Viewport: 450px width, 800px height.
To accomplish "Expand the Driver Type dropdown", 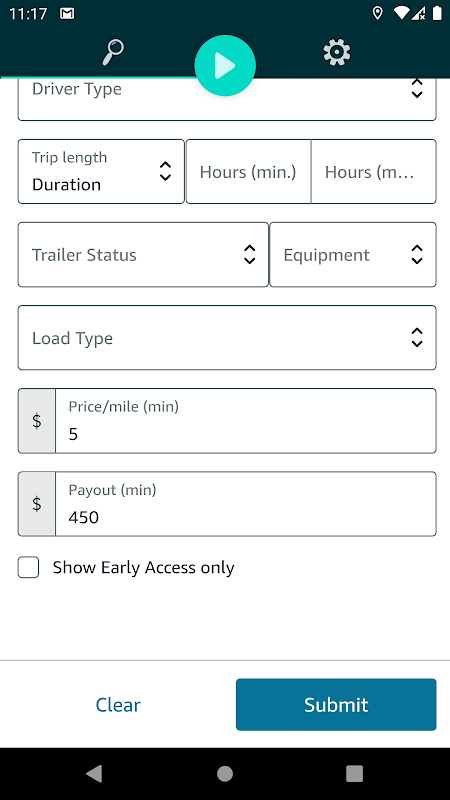I will pos(227,98).
